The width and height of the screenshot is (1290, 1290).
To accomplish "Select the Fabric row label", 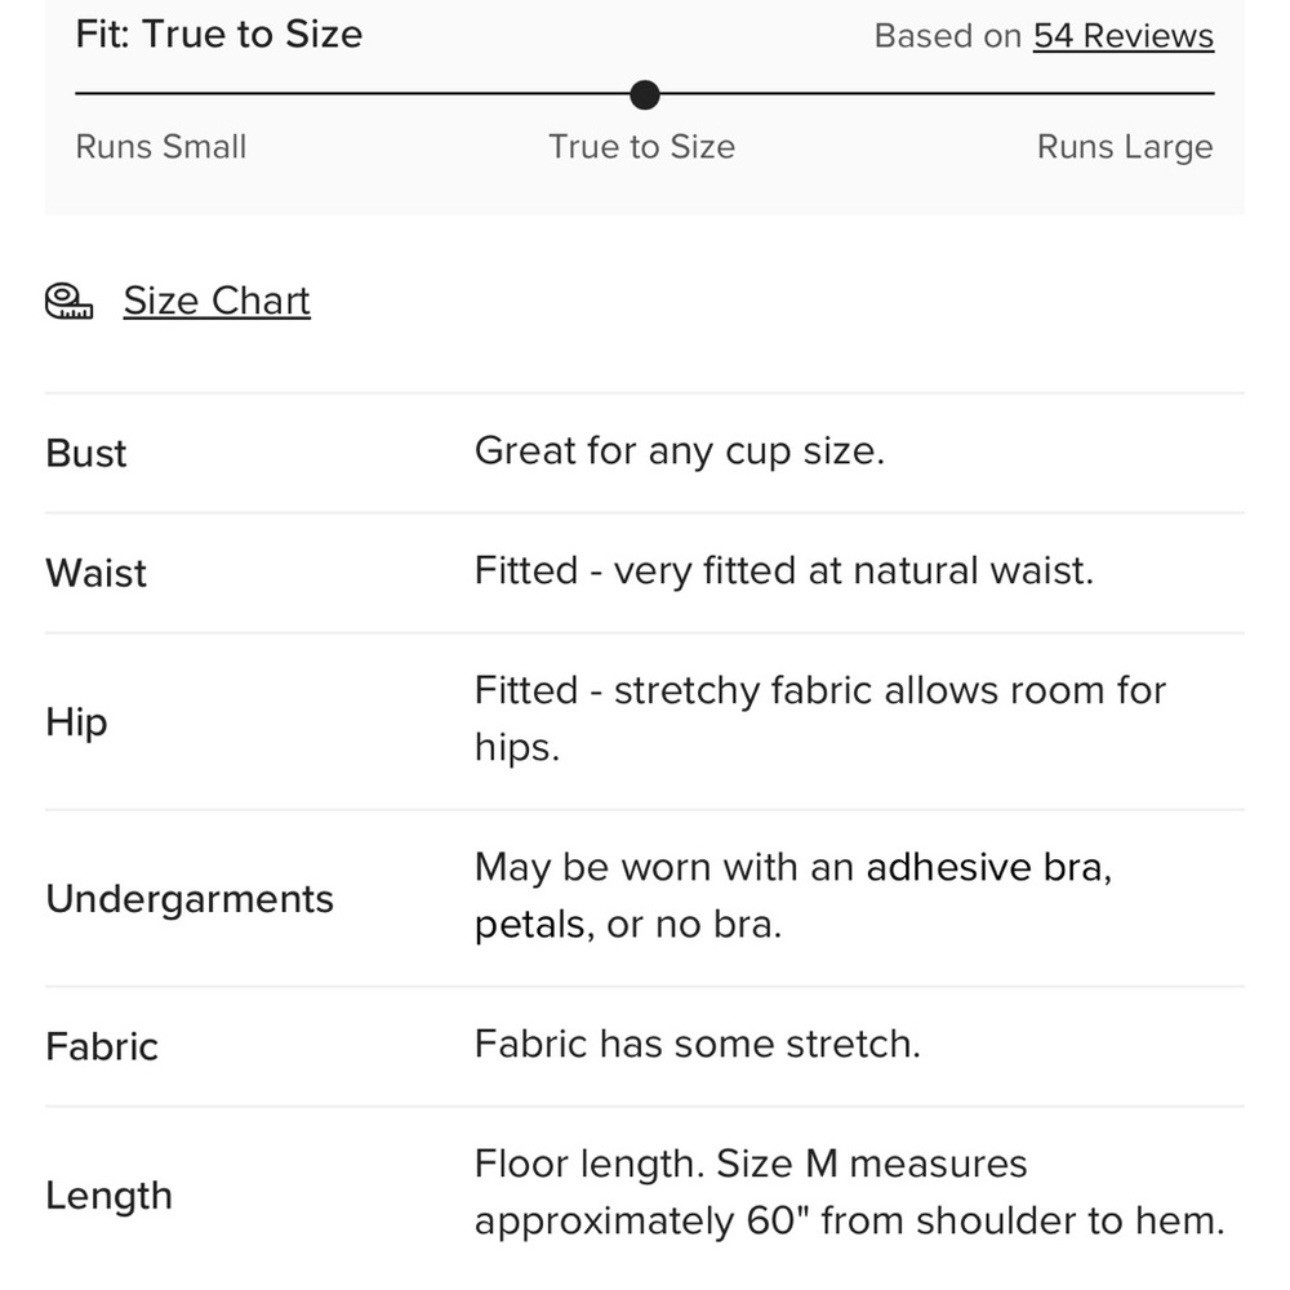I will pos(102,1047).
